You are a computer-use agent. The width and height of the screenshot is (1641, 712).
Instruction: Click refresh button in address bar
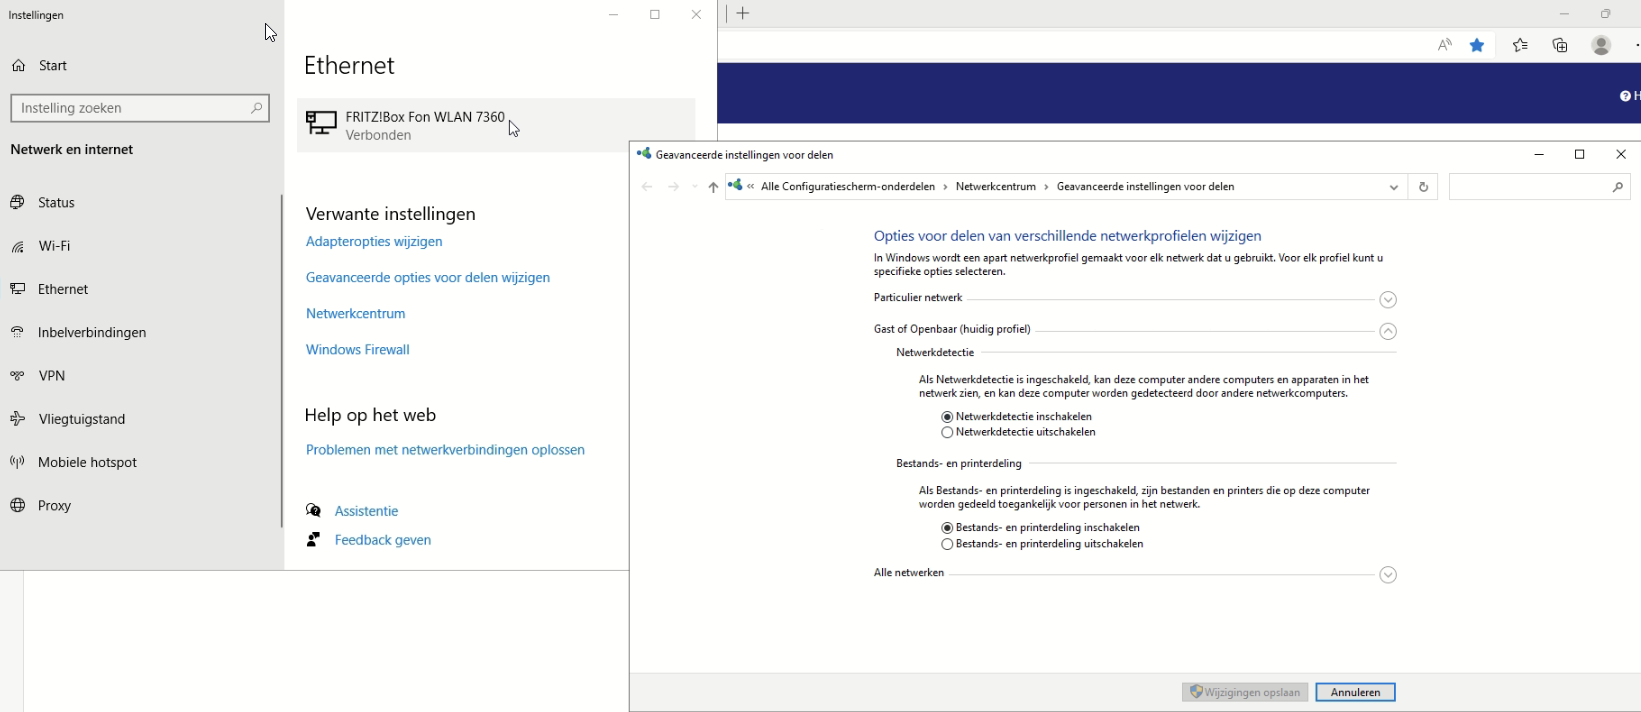point(1423,187)
